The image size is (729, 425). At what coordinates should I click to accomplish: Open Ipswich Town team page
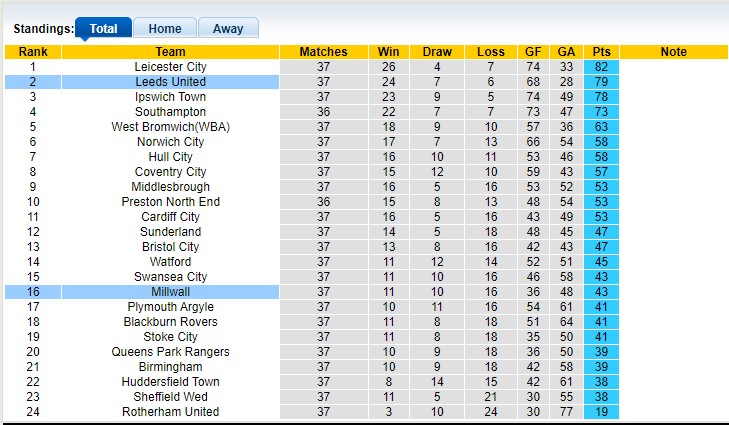coord(170,97)
